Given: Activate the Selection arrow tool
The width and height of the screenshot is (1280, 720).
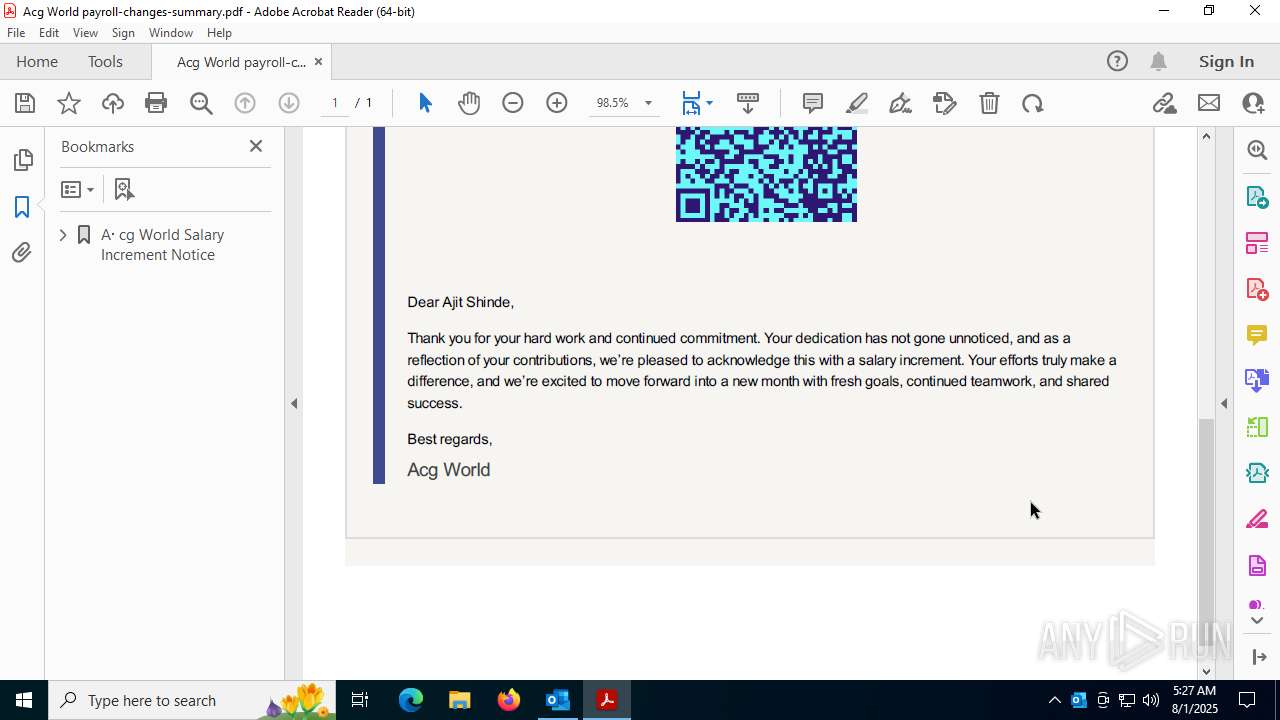Looking at the screenshot, I should (x=425, y=103).
